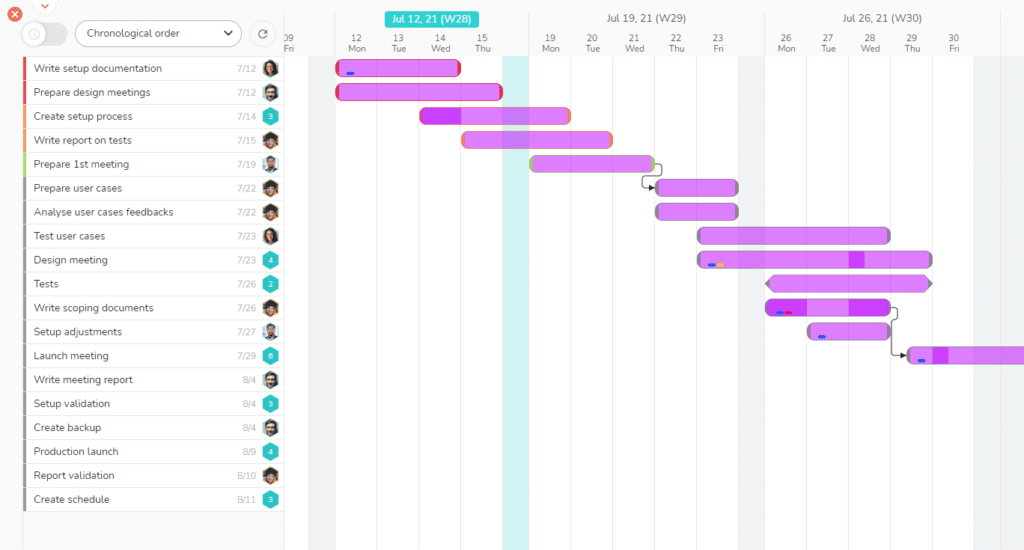Select the Jul 26, 21 (W30) week header
Viewport: 1024px width, 550px height.
click(x=882, y=19)
